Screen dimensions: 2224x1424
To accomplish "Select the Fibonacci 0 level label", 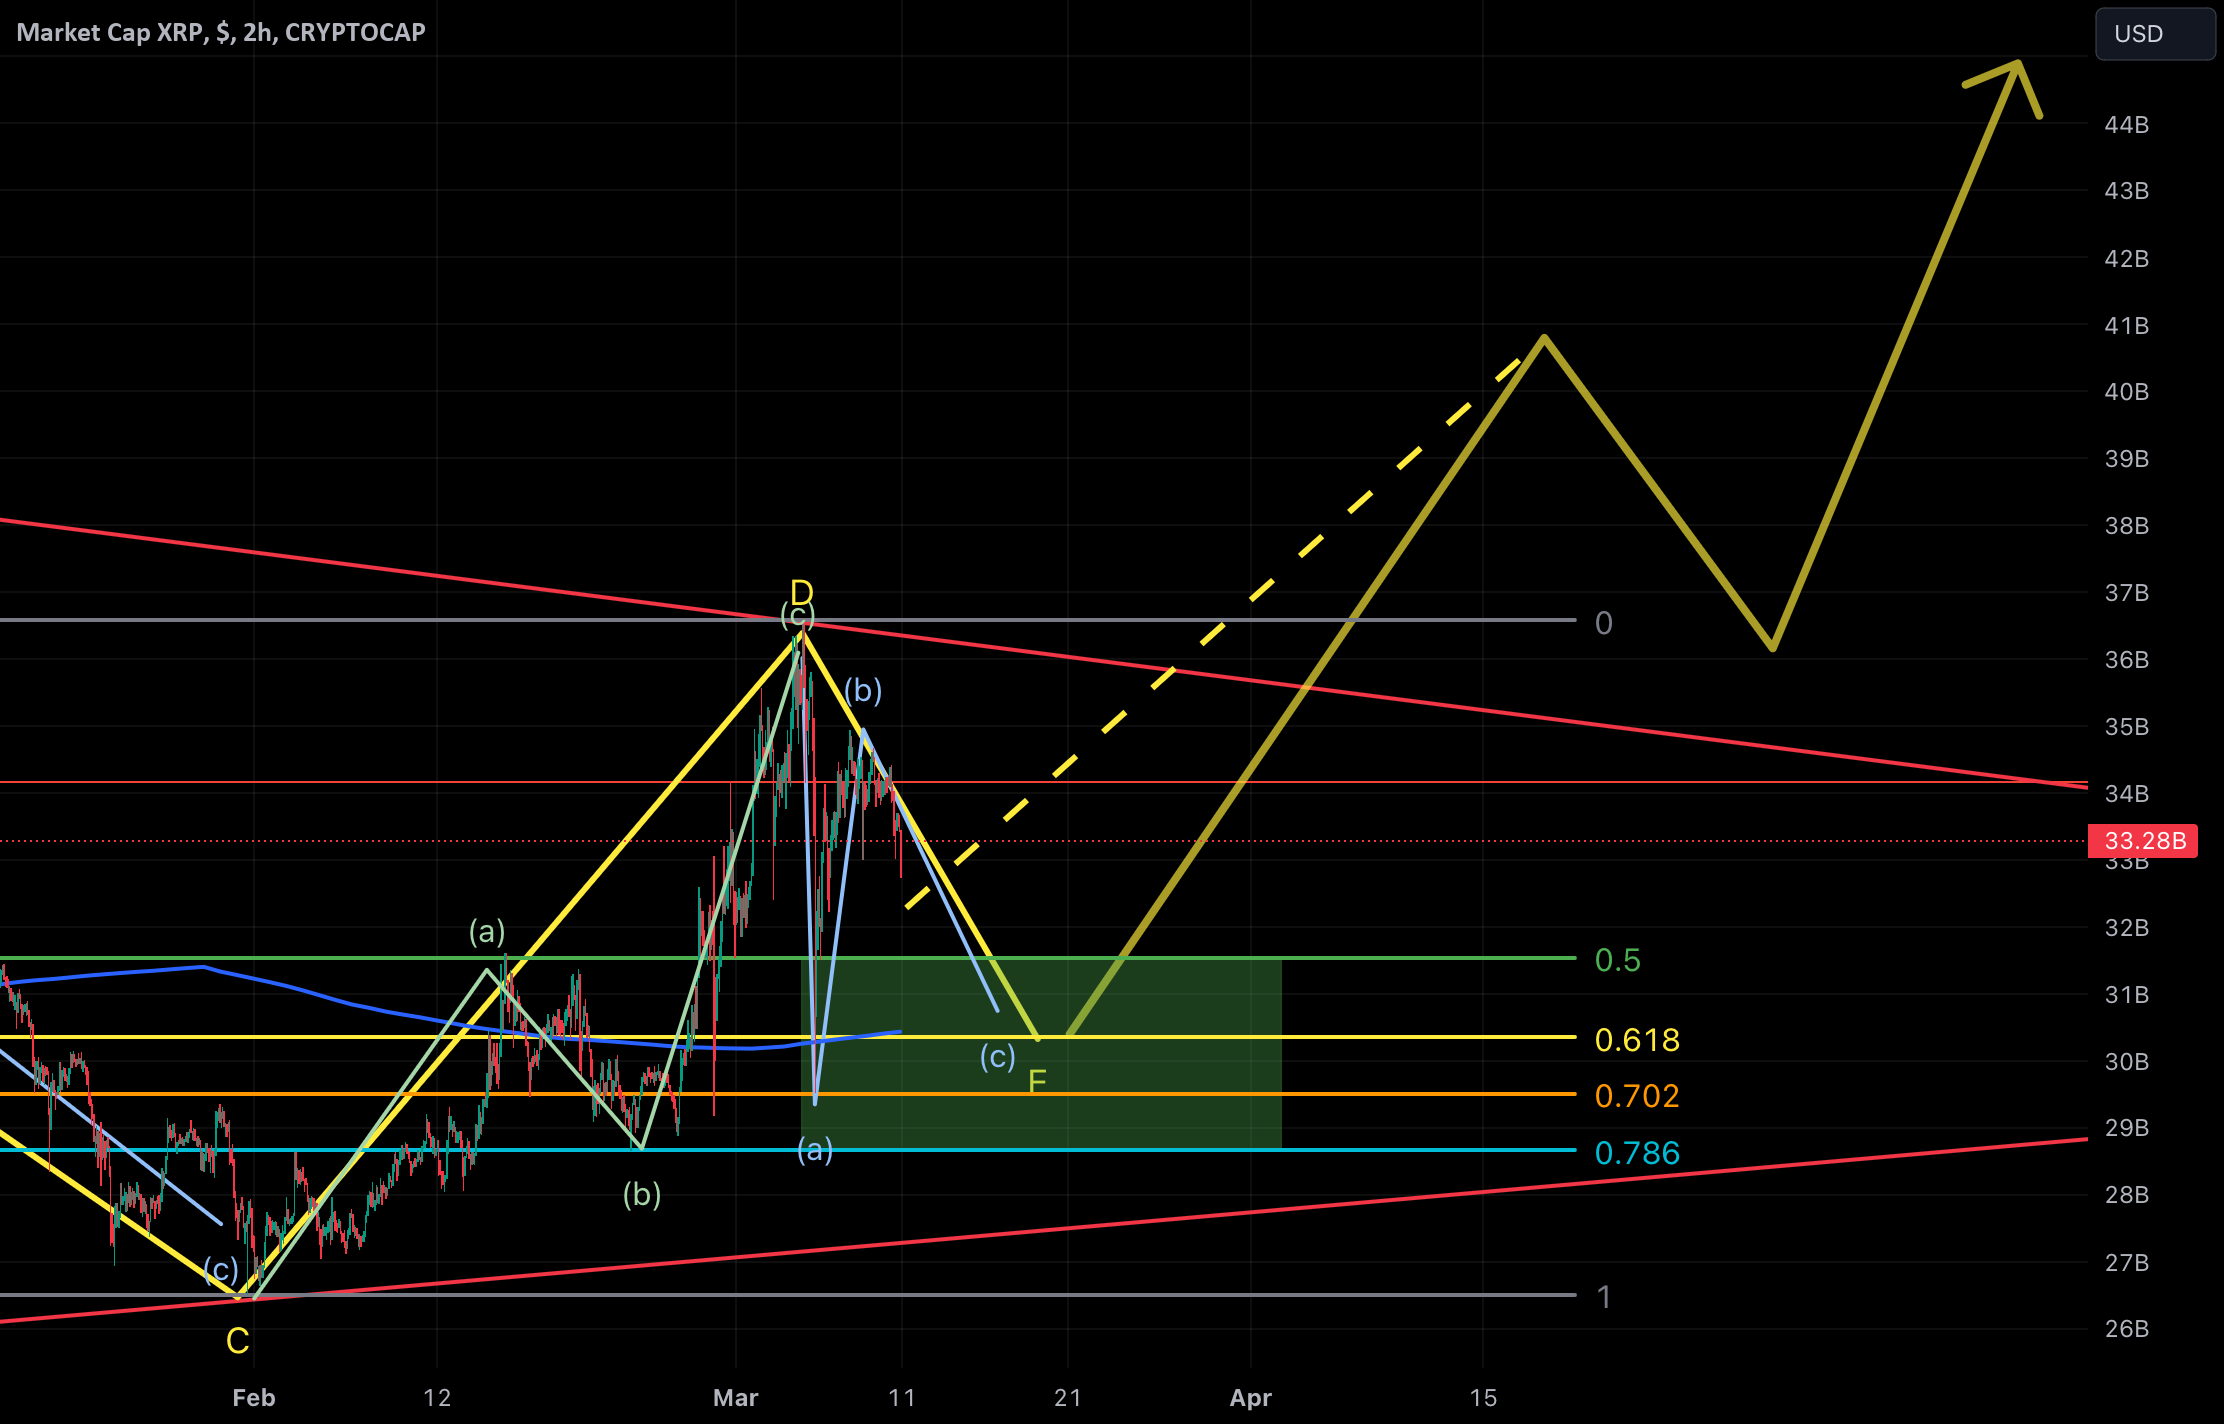I will click(1603, 623).
